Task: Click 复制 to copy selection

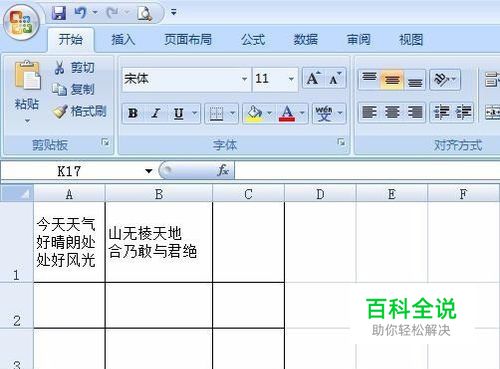Action: (x=74, y=89)
